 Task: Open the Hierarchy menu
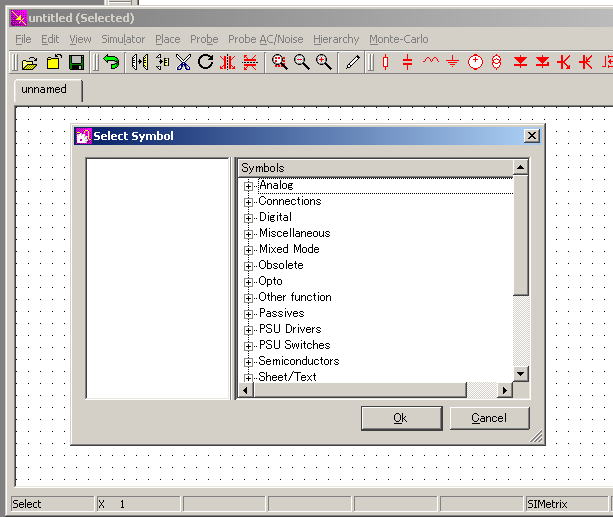(x=336, y=39)
